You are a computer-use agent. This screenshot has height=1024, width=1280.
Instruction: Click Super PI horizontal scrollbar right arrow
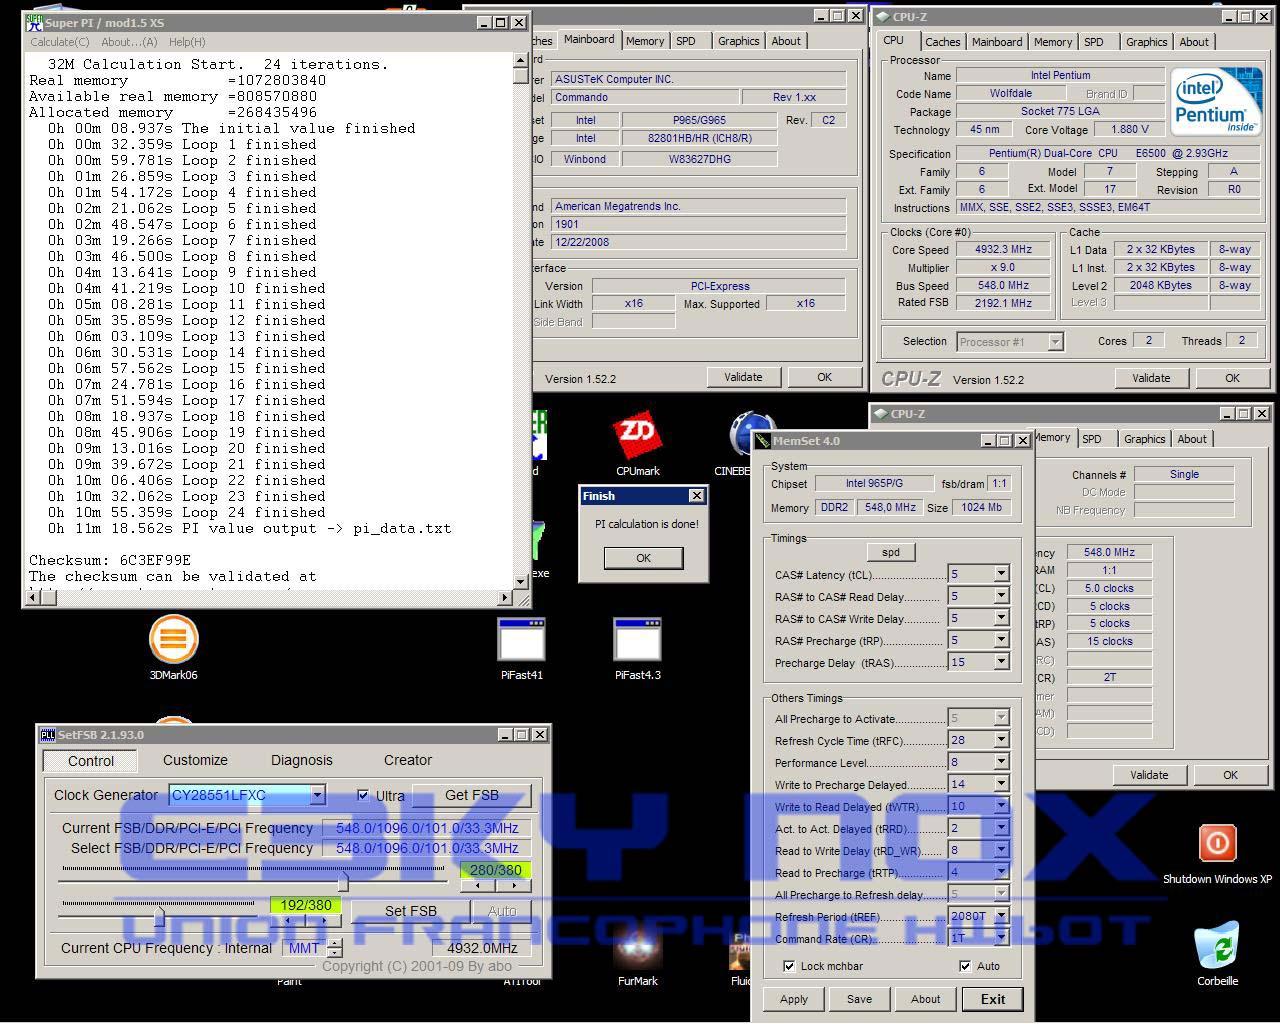[x=505, y=598]
